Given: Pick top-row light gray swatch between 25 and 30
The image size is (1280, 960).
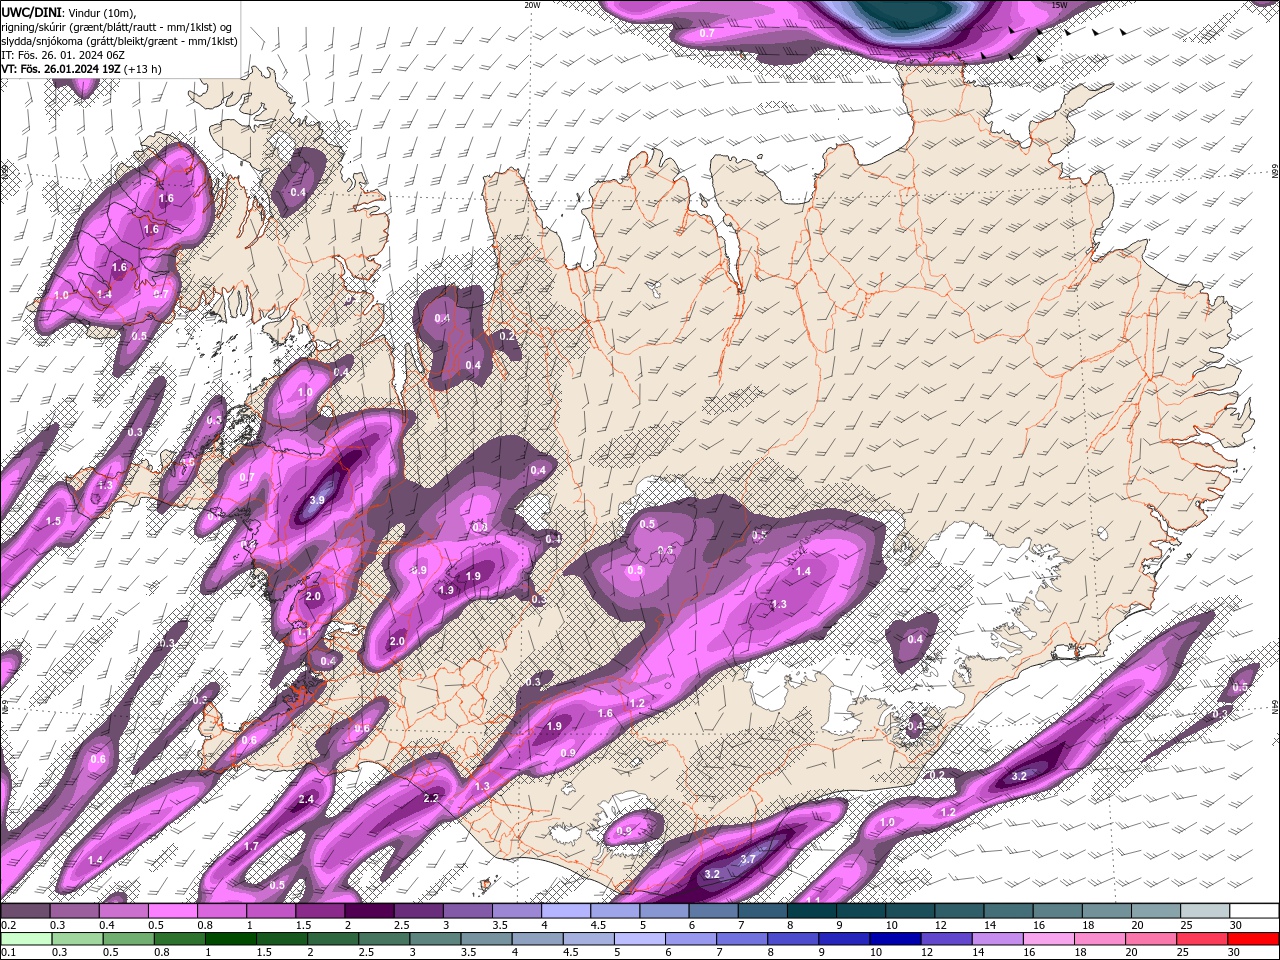Looking at the screenshot, I should tap(1204, 911).
